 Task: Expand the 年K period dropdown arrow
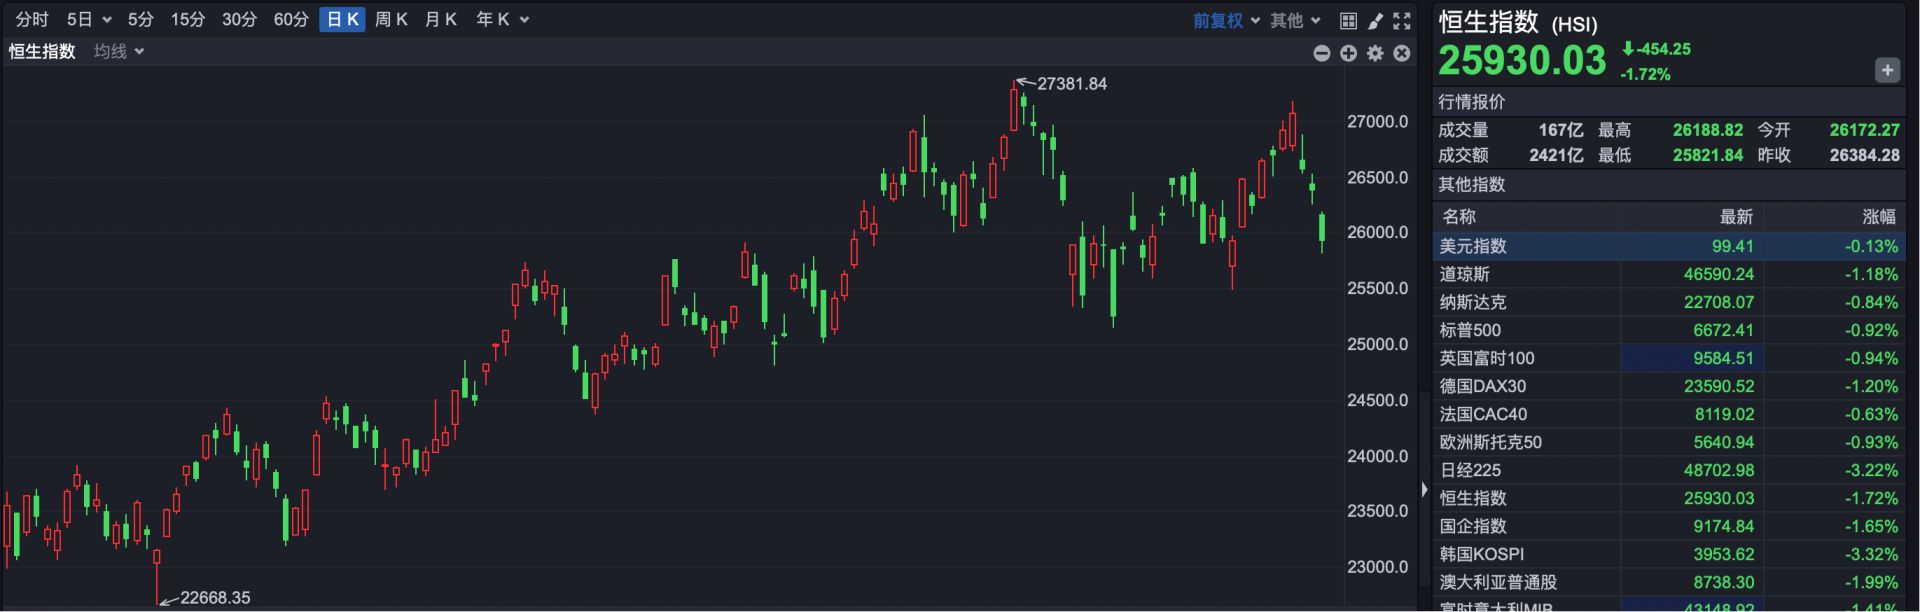coord(525,20)
